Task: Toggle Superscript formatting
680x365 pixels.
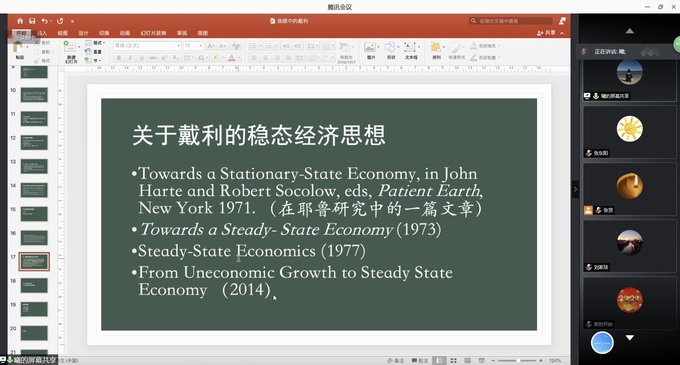Action: coord(164,58)
